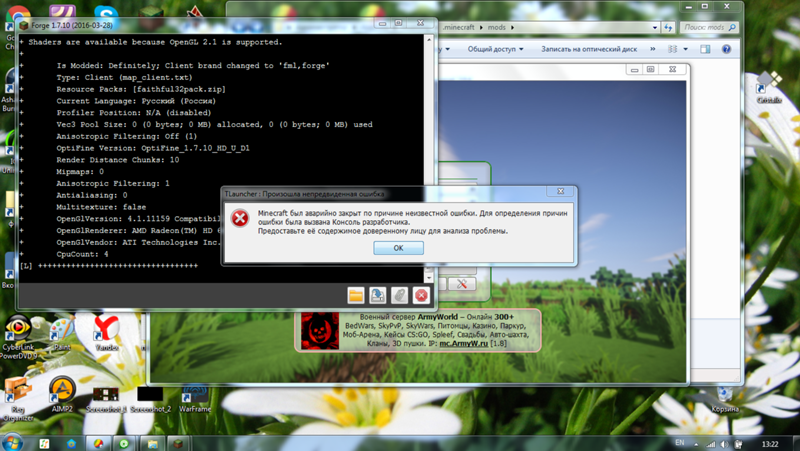Select Screenshot_2 desktop file
The image size is (800, 451).
point(150,399)
